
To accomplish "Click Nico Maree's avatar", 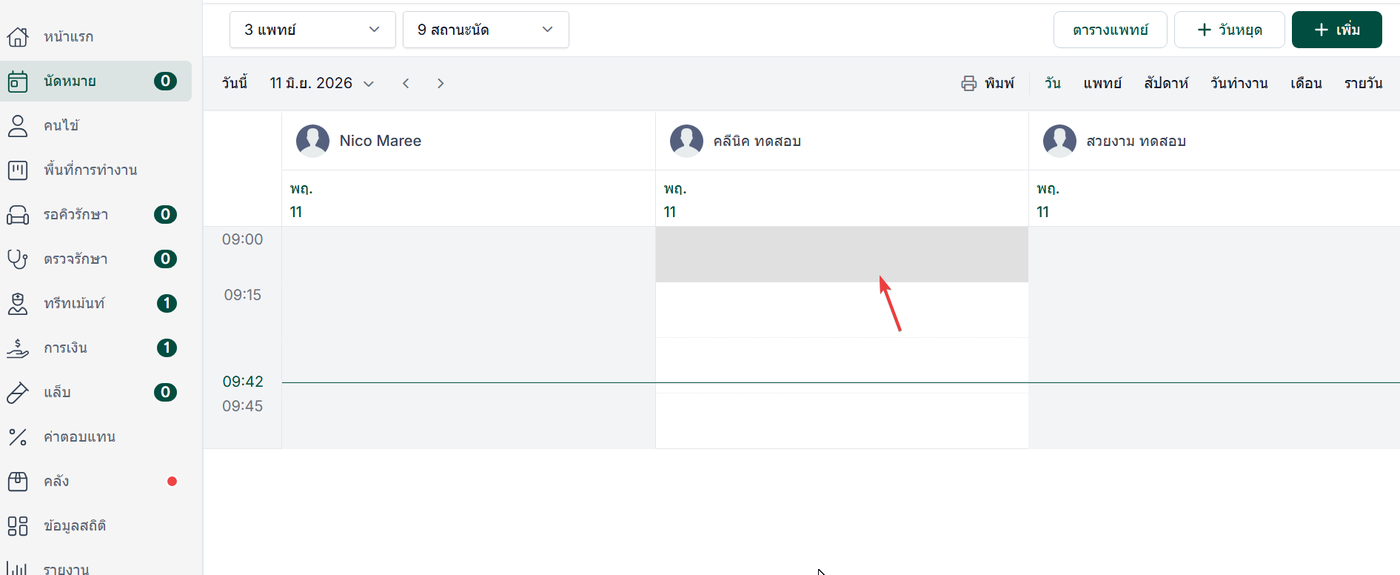I will tap(313, 141).
